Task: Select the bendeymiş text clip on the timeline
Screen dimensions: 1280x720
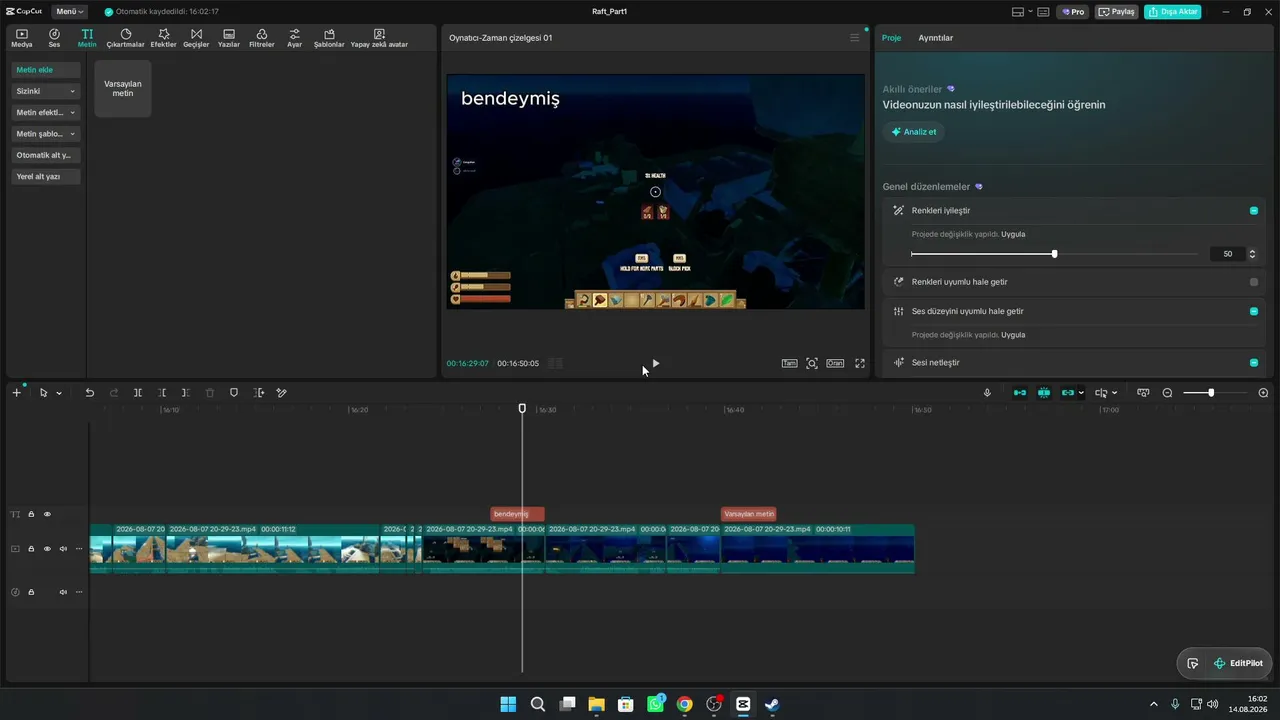Action: [517, 514]
